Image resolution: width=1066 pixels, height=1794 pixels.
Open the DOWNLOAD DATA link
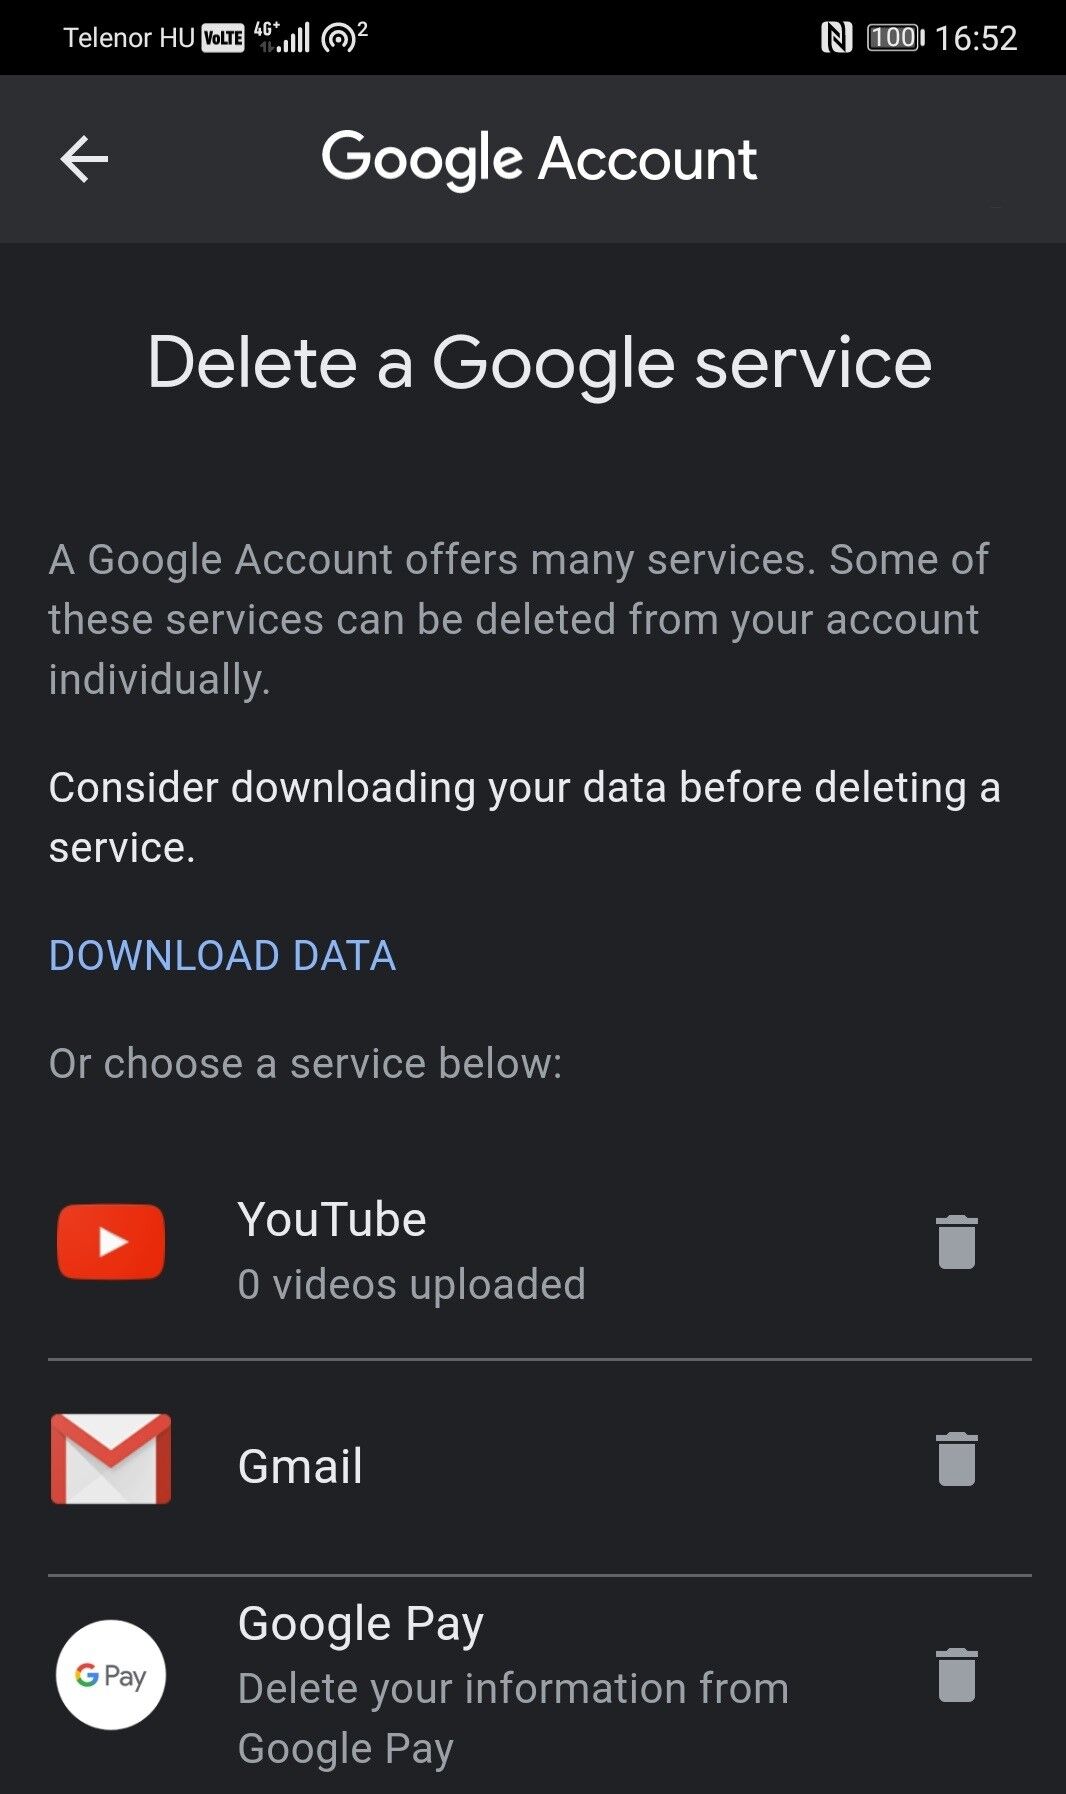click(x=222, y=956)
